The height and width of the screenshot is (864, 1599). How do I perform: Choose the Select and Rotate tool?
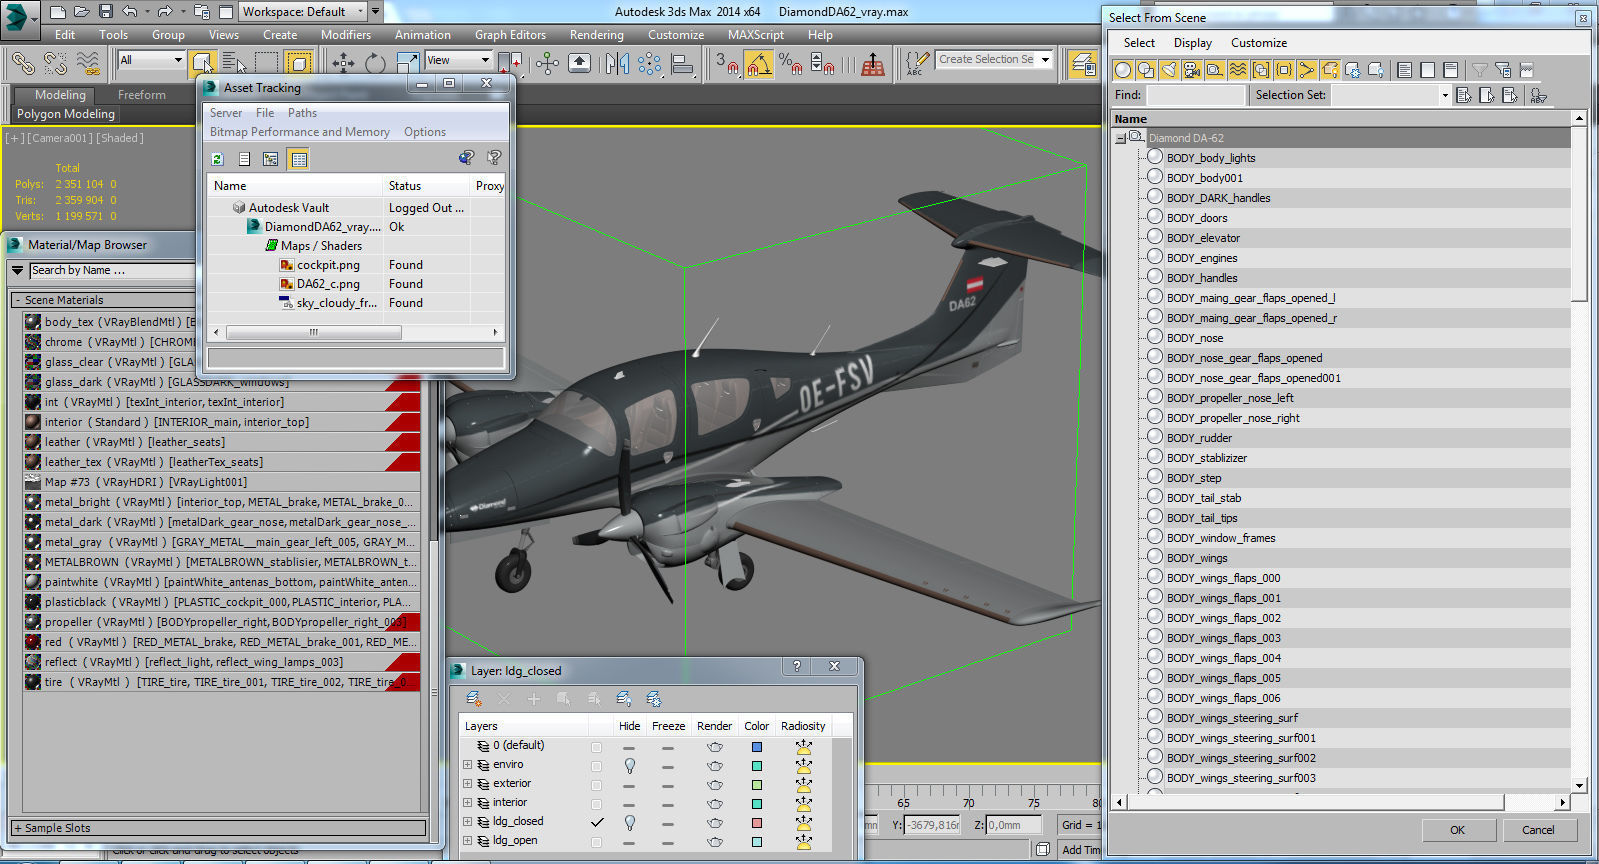[x=375, y=63]
